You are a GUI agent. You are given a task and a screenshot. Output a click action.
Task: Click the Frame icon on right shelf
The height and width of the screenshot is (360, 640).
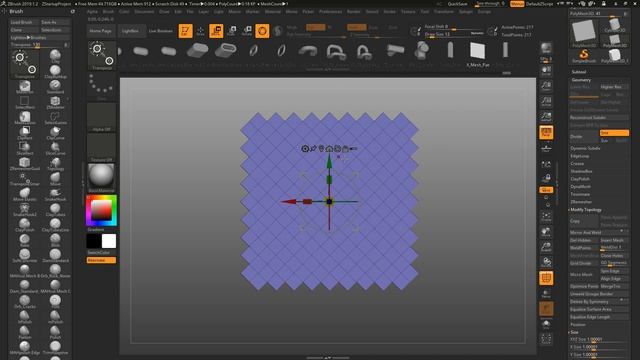click(x=546, y=217)
